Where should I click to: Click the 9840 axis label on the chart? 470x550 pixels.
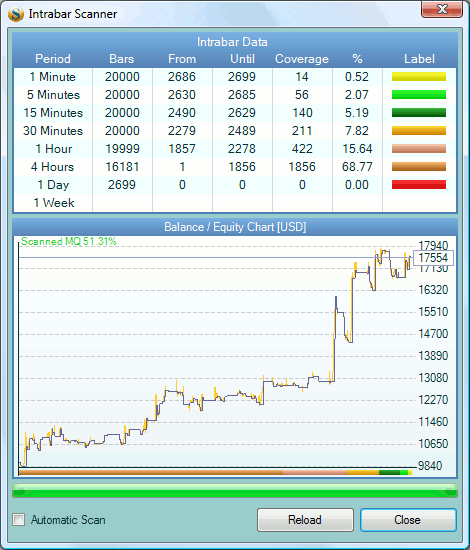(x=431, y=466)
